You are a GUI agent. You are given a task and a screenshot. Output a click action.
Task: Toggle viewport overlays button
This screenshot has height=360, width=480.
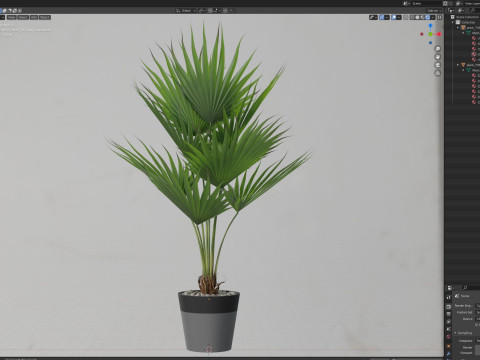tap(394, 17)
